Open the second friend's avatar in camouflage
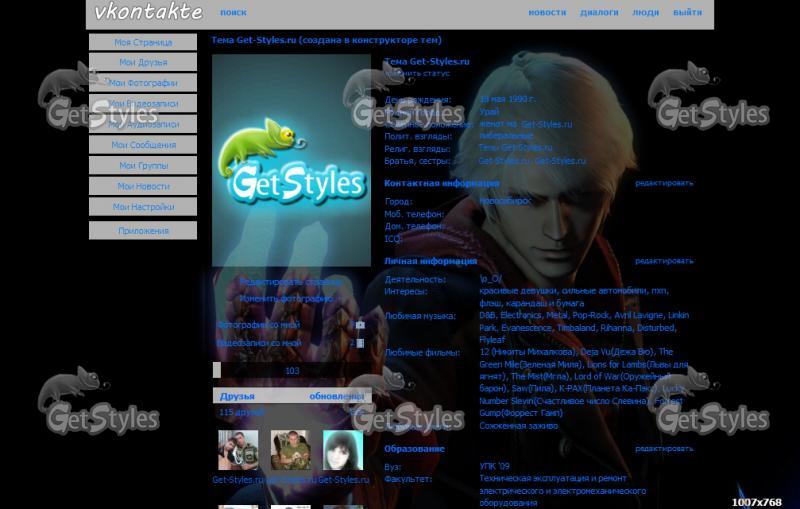 click(x=290, y=450)
